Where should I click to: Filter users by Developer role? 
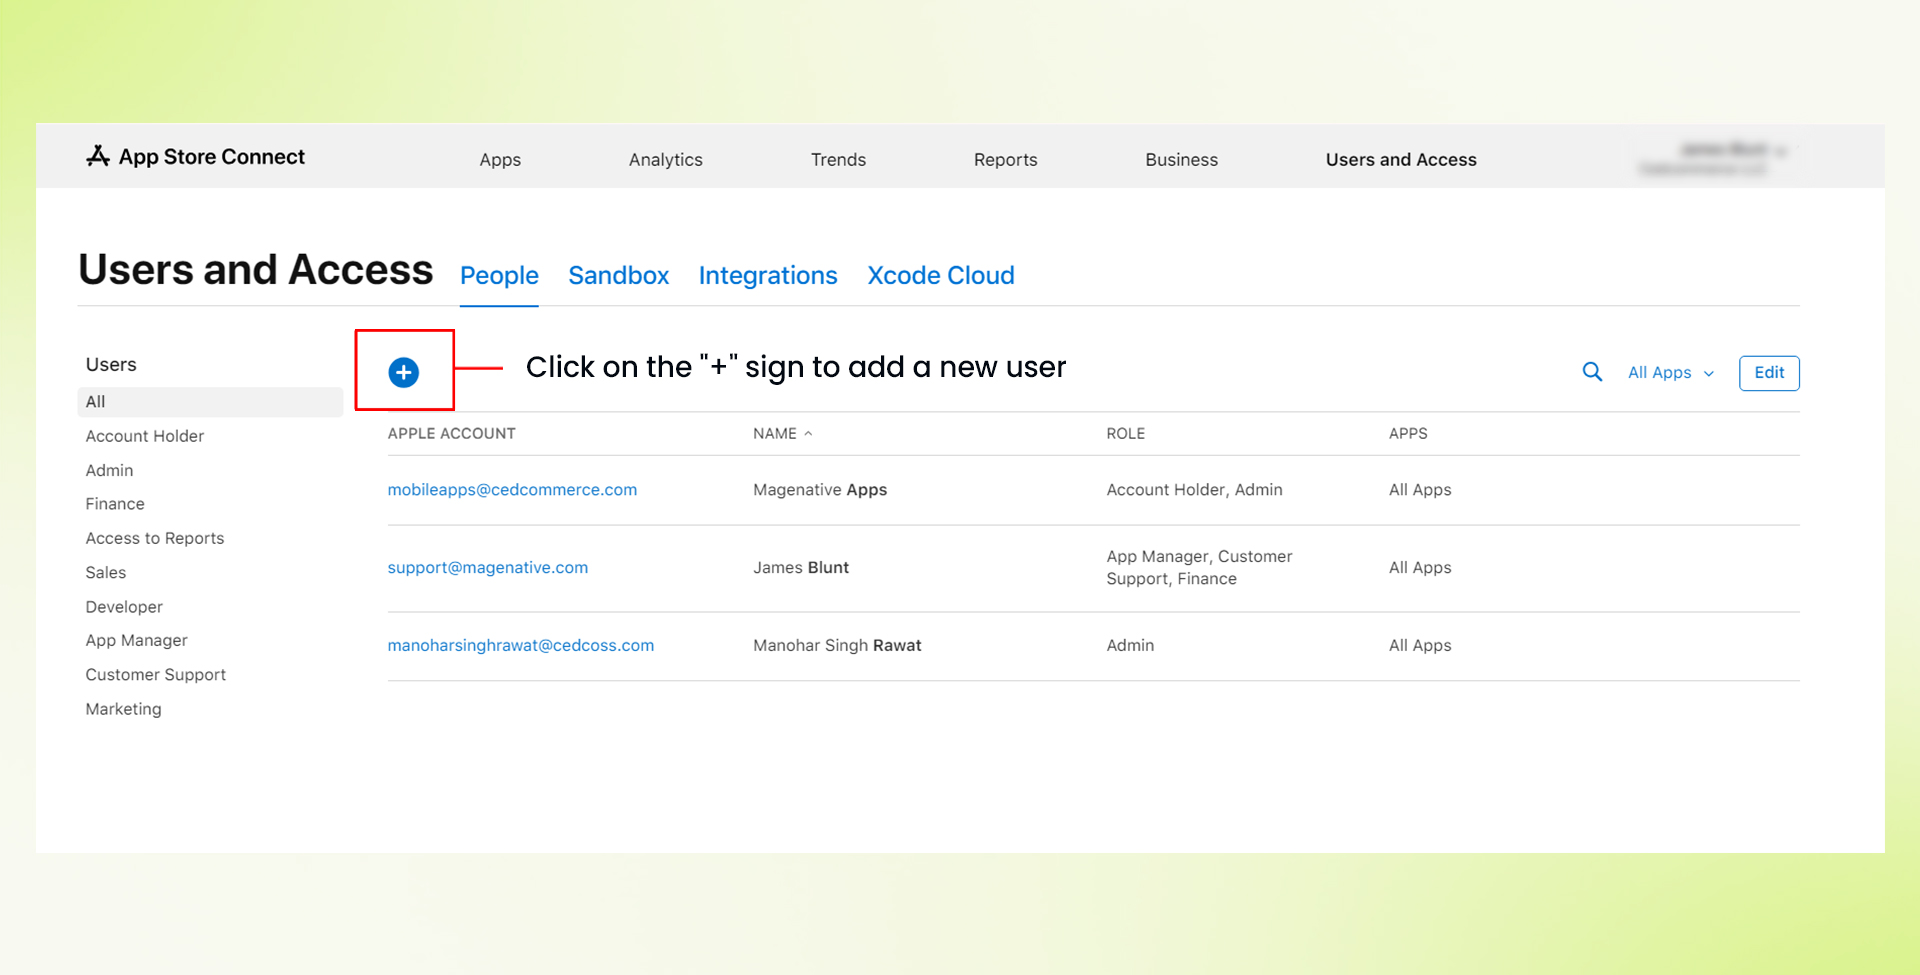coord(124,607)
